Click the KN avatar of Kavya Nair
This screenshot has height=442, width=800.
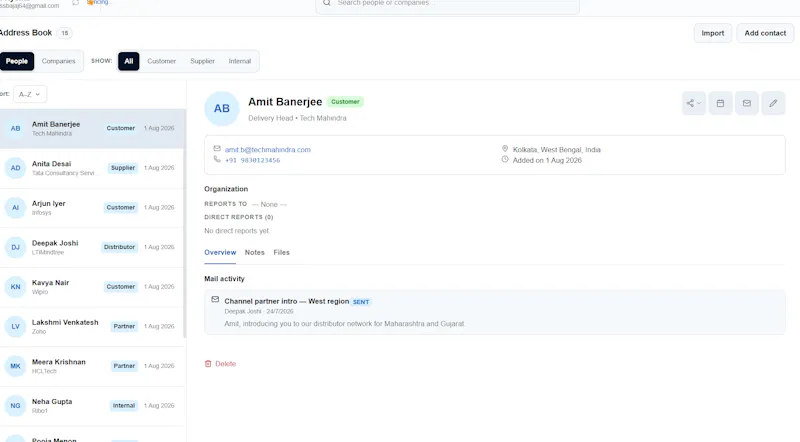(15, 287)
